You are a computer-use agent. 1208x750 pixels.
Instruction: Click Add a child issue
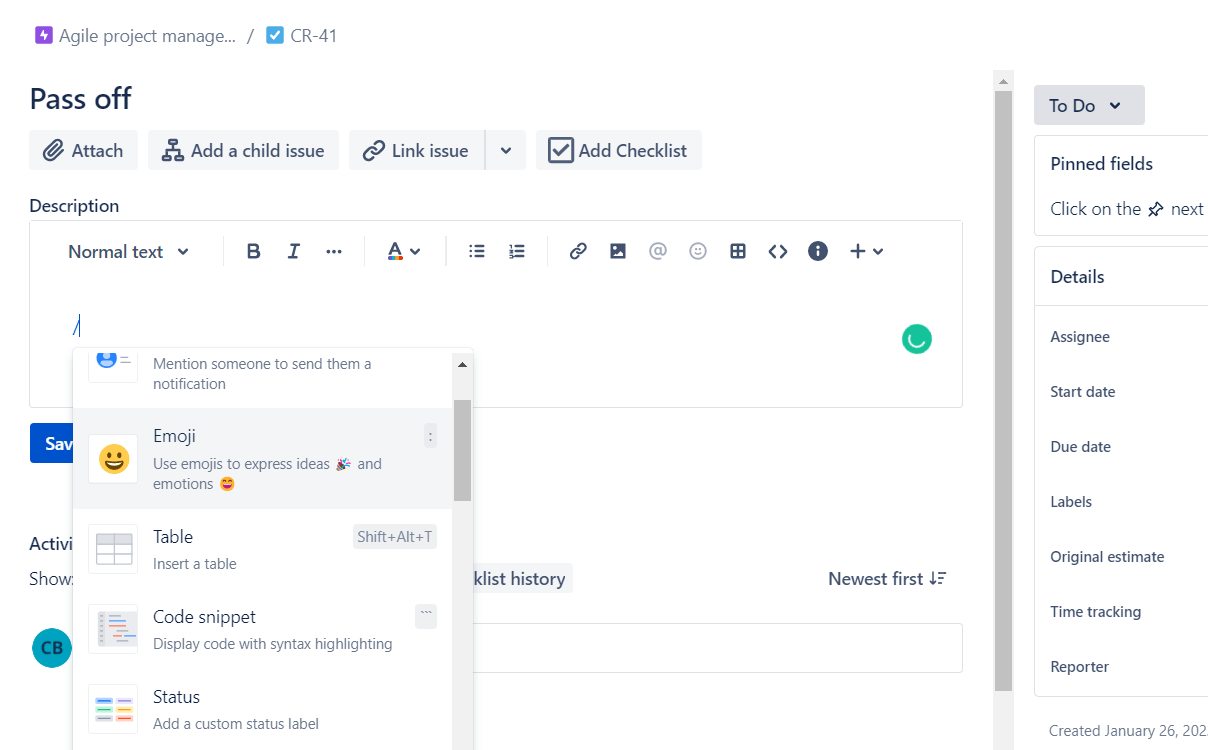click(x=243, y=151)
